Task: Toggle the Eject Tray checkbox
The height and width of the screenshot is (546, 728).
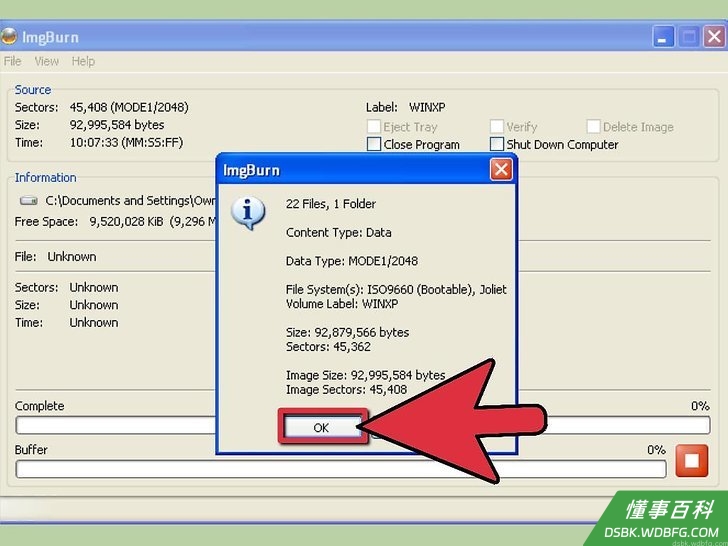Action: pos(374,126)
